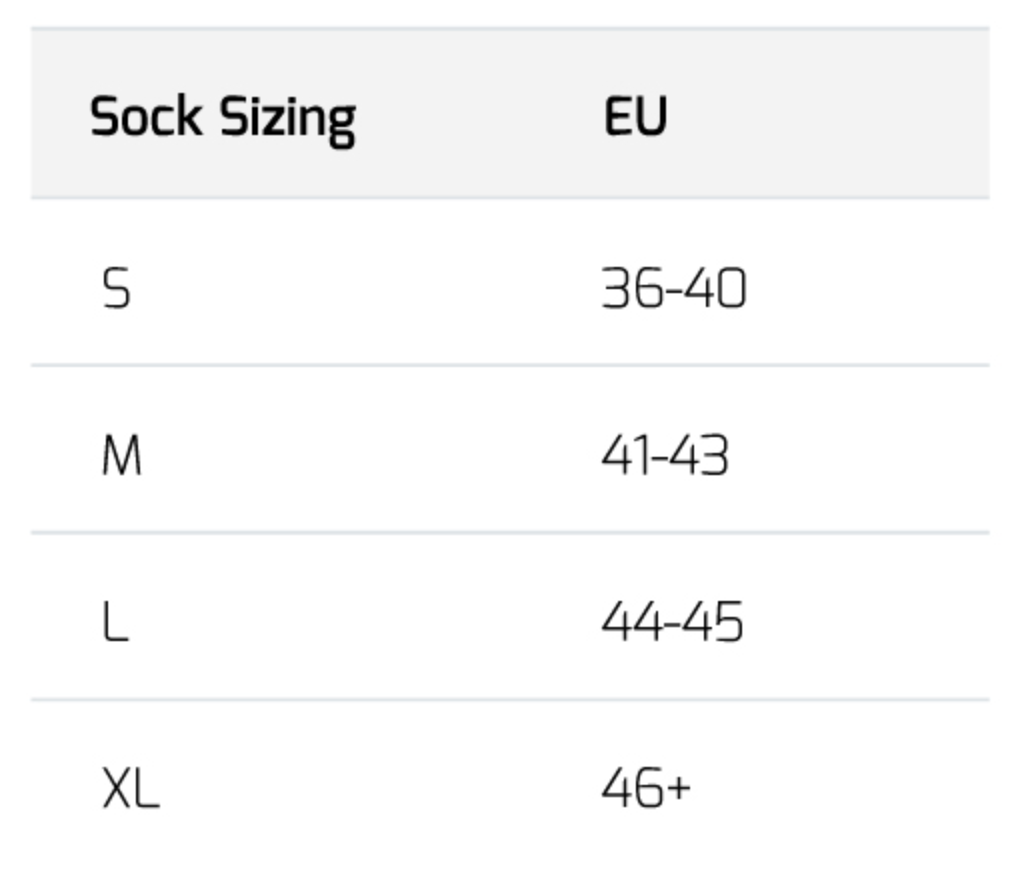Screen dimensions: 1016x894
Task: Click the word Sock in the header
Action: (145, 117)
